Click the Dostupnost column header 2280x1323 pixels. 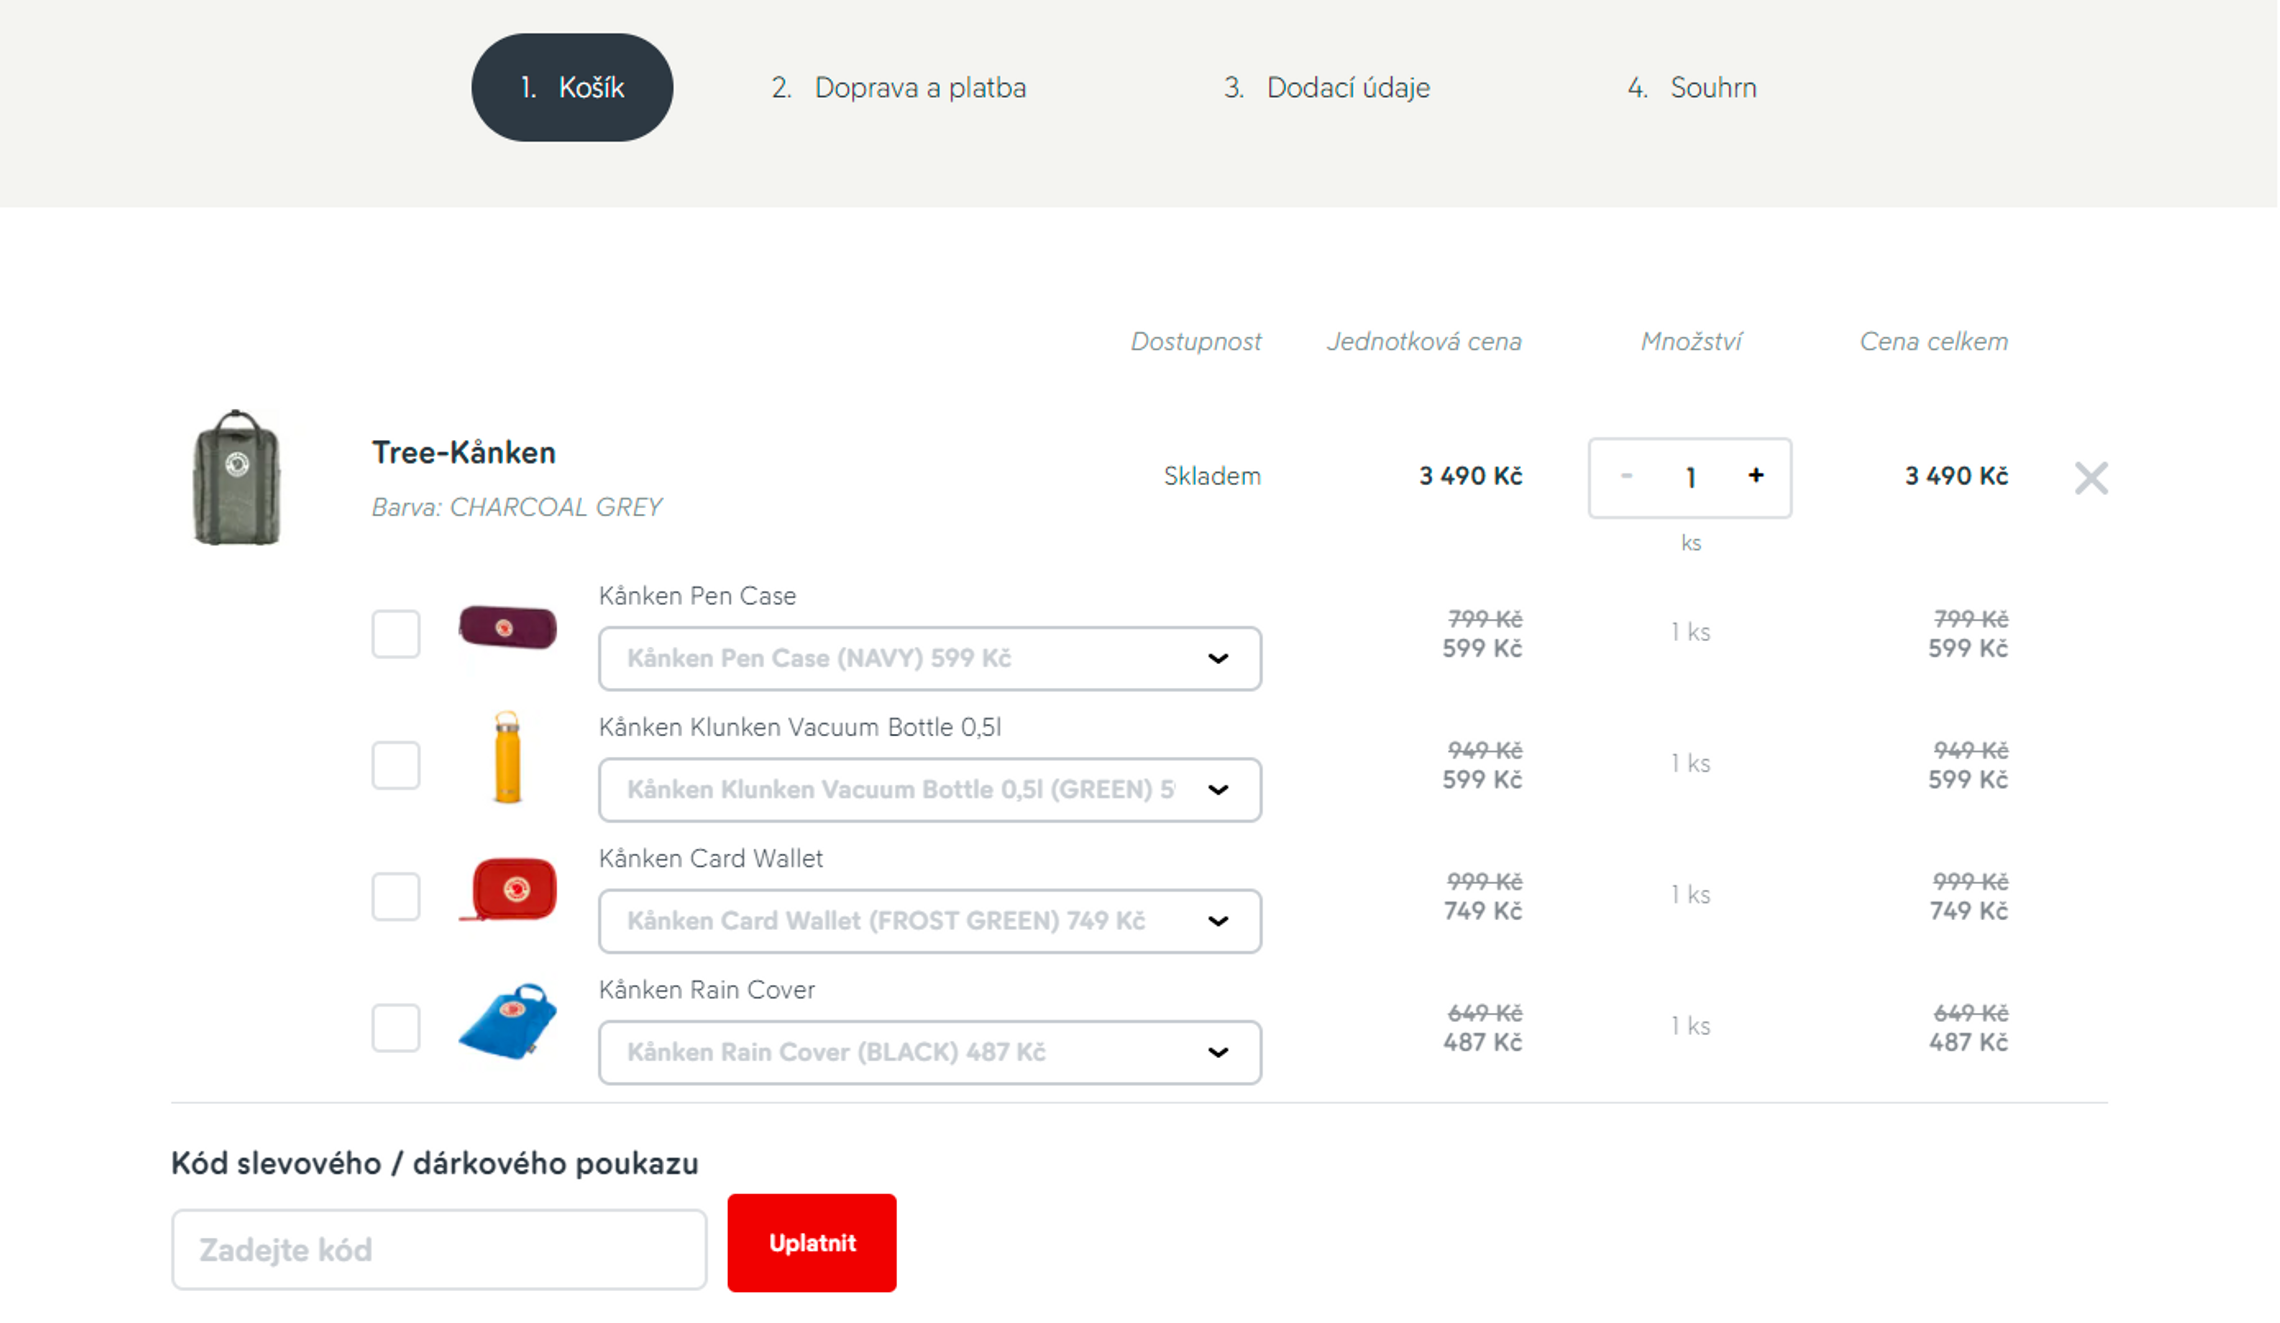pyautogui.click(x=1196, y=342)
